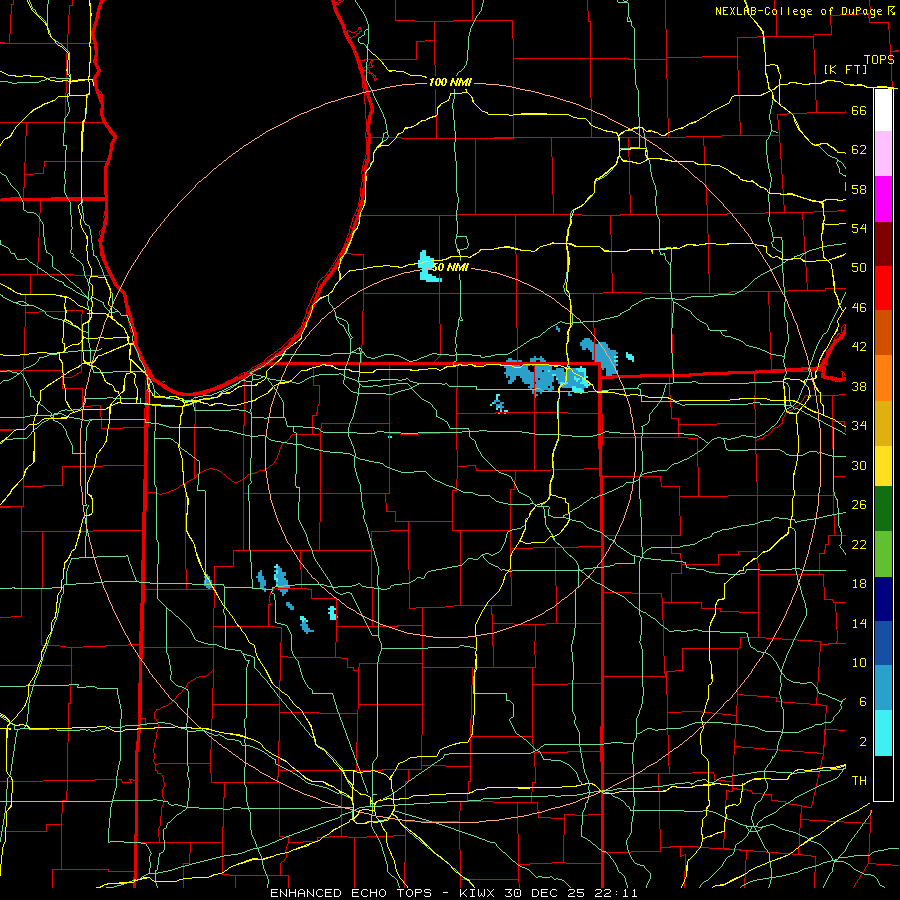This screenshot has width=900, height=900.
Task: Click the bright orange legend swatch
Action: (x=883, y=378)
